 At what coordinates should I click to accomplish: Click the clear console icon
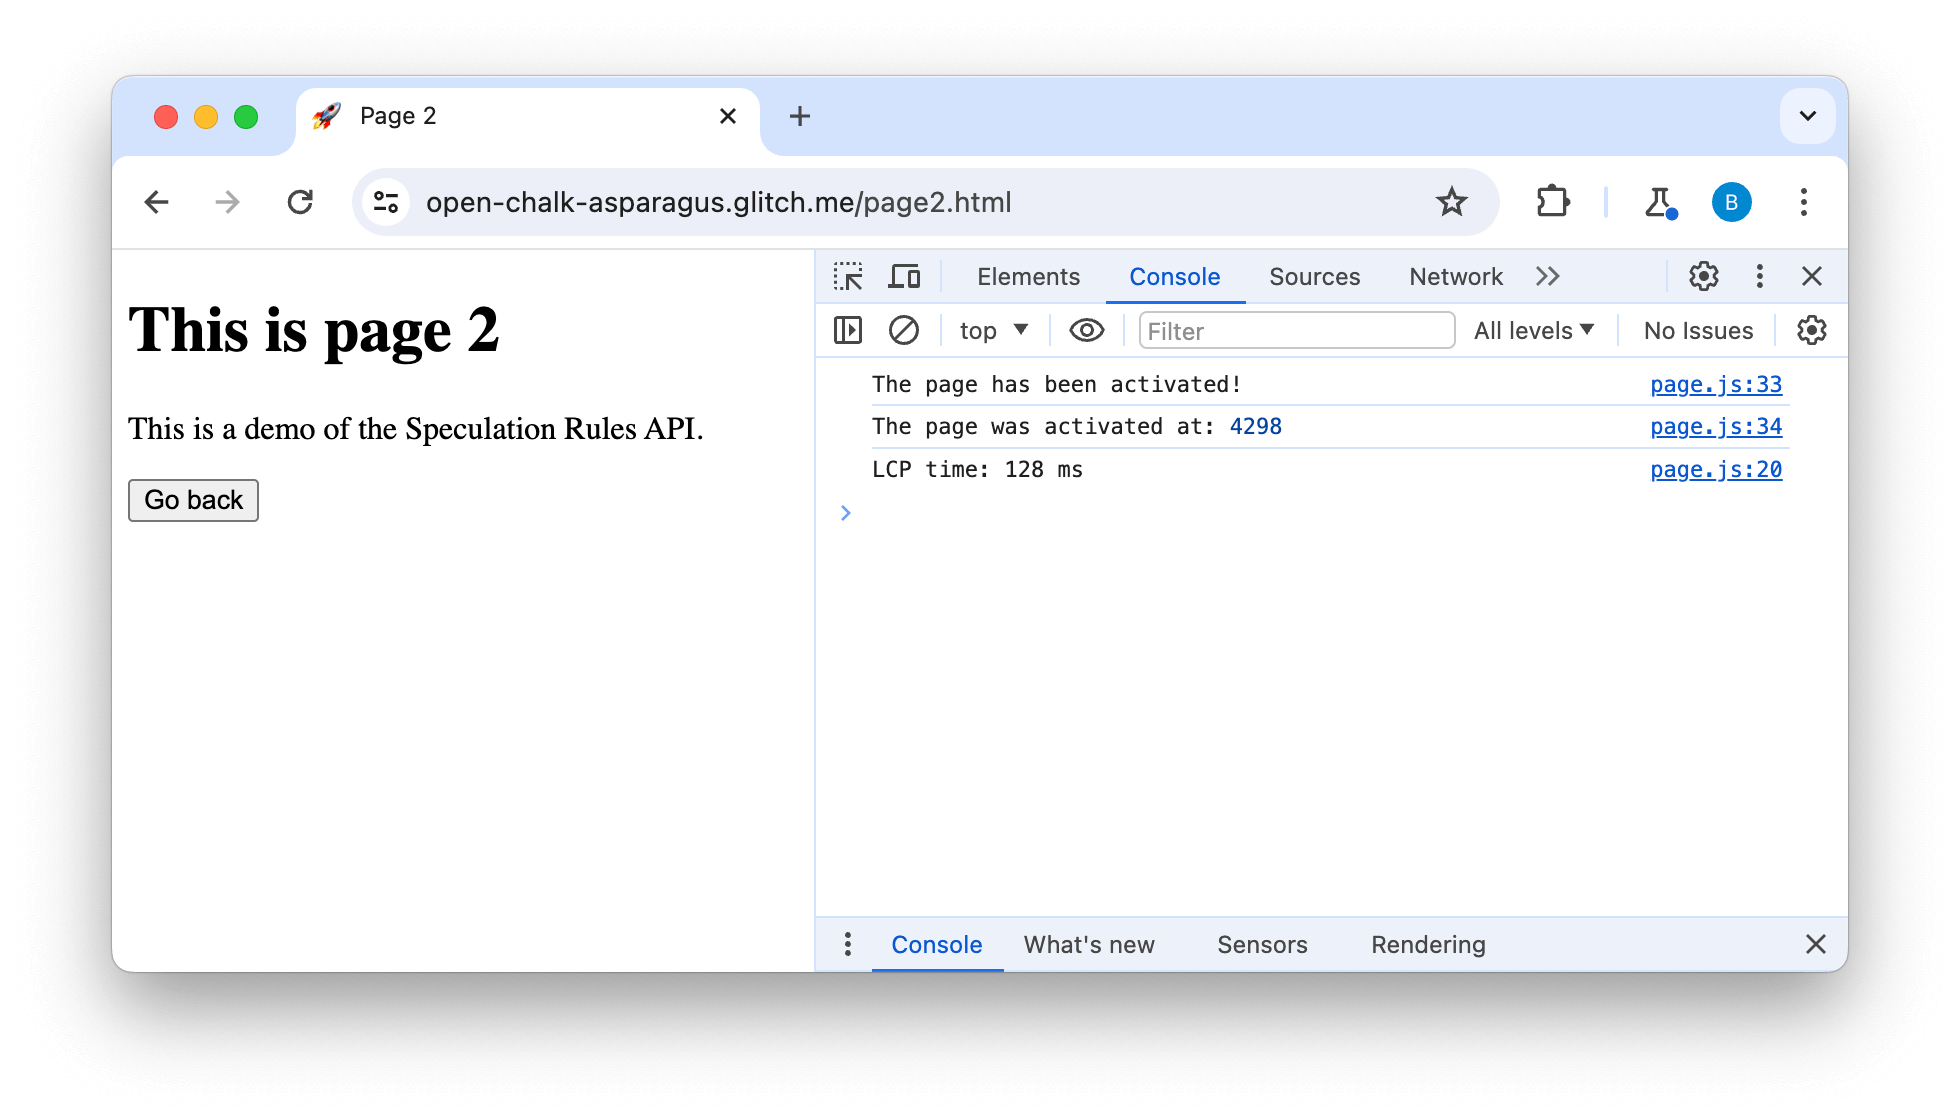[903, 331]
